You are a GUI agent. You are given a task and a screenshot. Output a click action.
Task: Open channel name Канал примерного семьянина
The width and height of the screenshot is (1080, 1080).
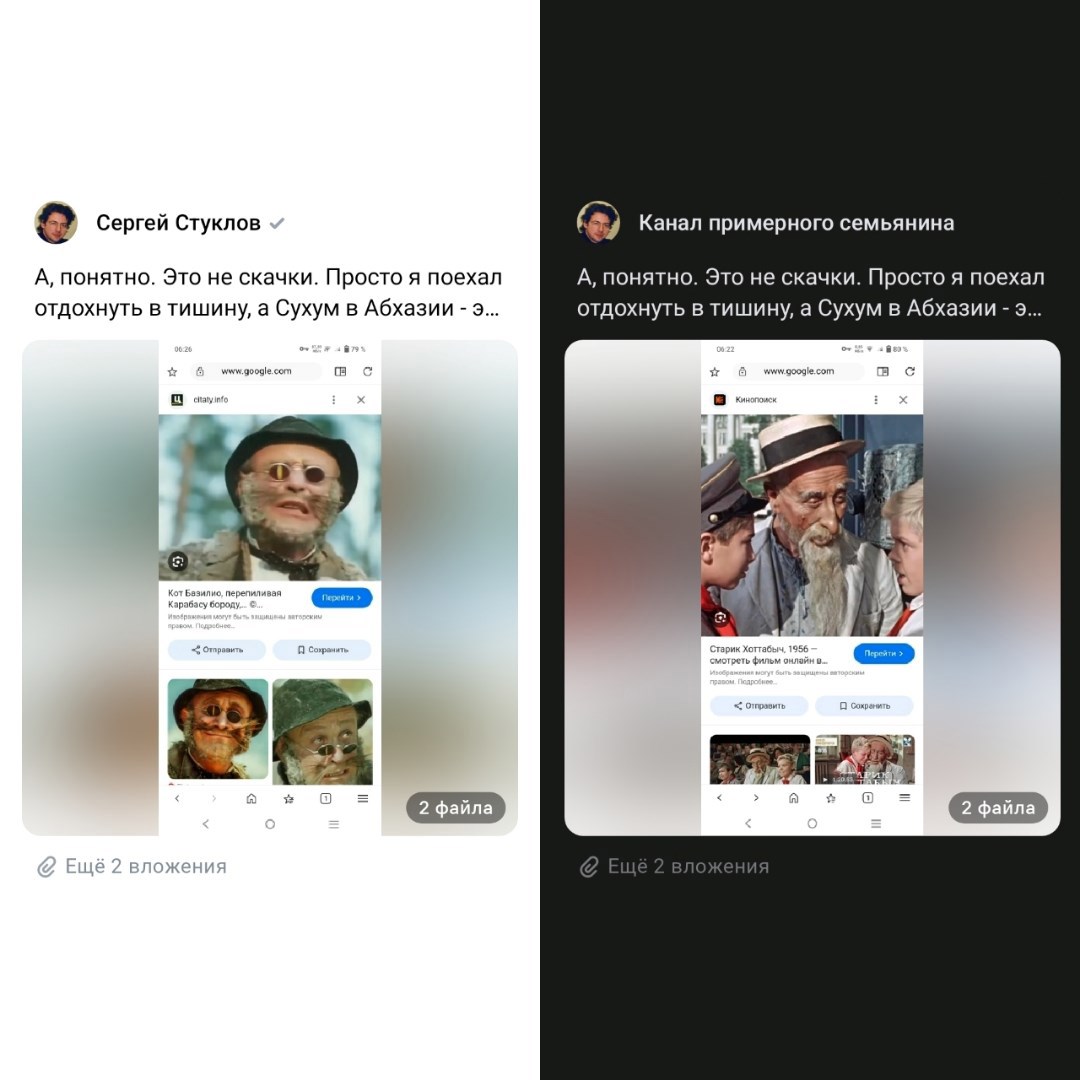point(796,223)
